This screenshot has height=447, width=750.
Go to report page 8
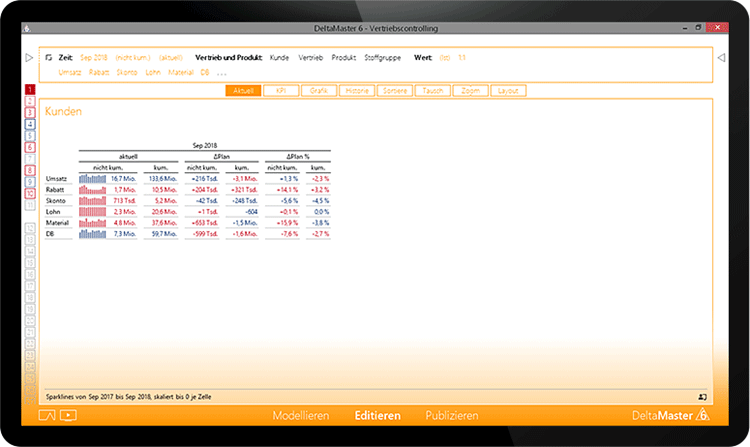click(x=30, y=170)
